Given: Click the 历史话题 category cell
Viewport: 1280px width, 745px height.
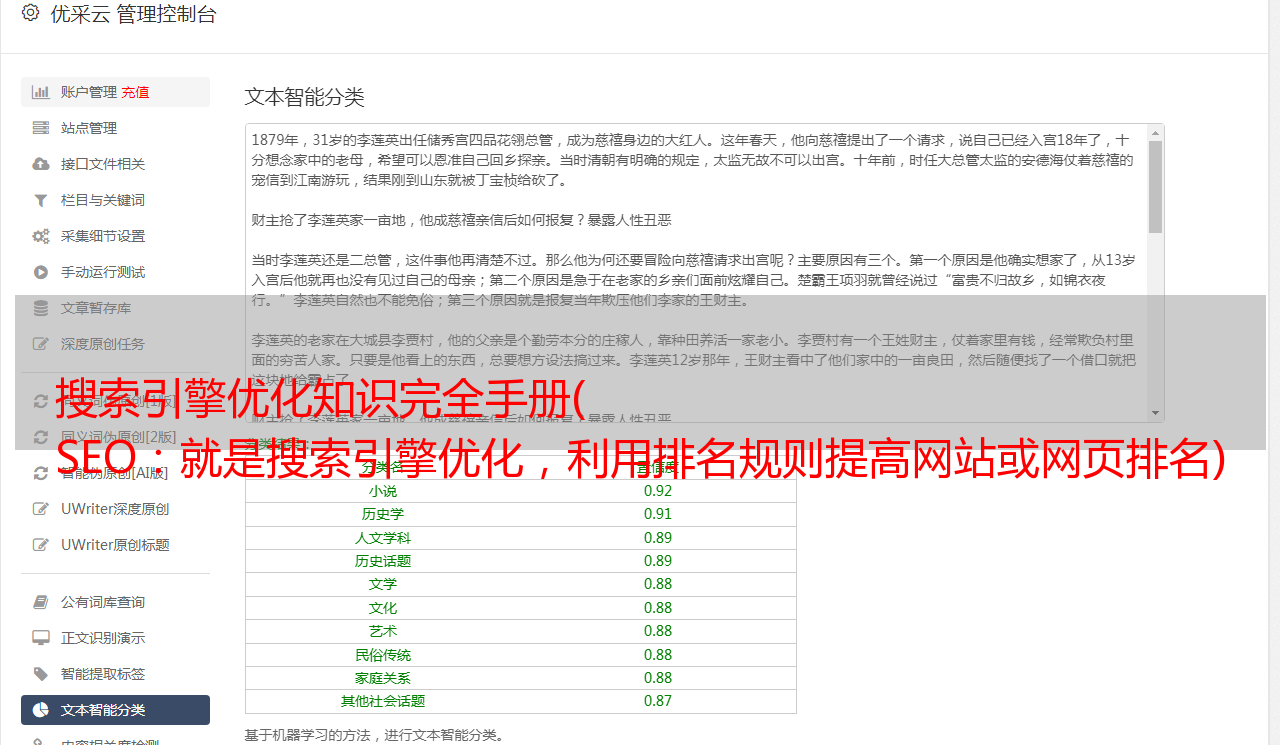Looking at the screenshot, I should pos(383,561).
